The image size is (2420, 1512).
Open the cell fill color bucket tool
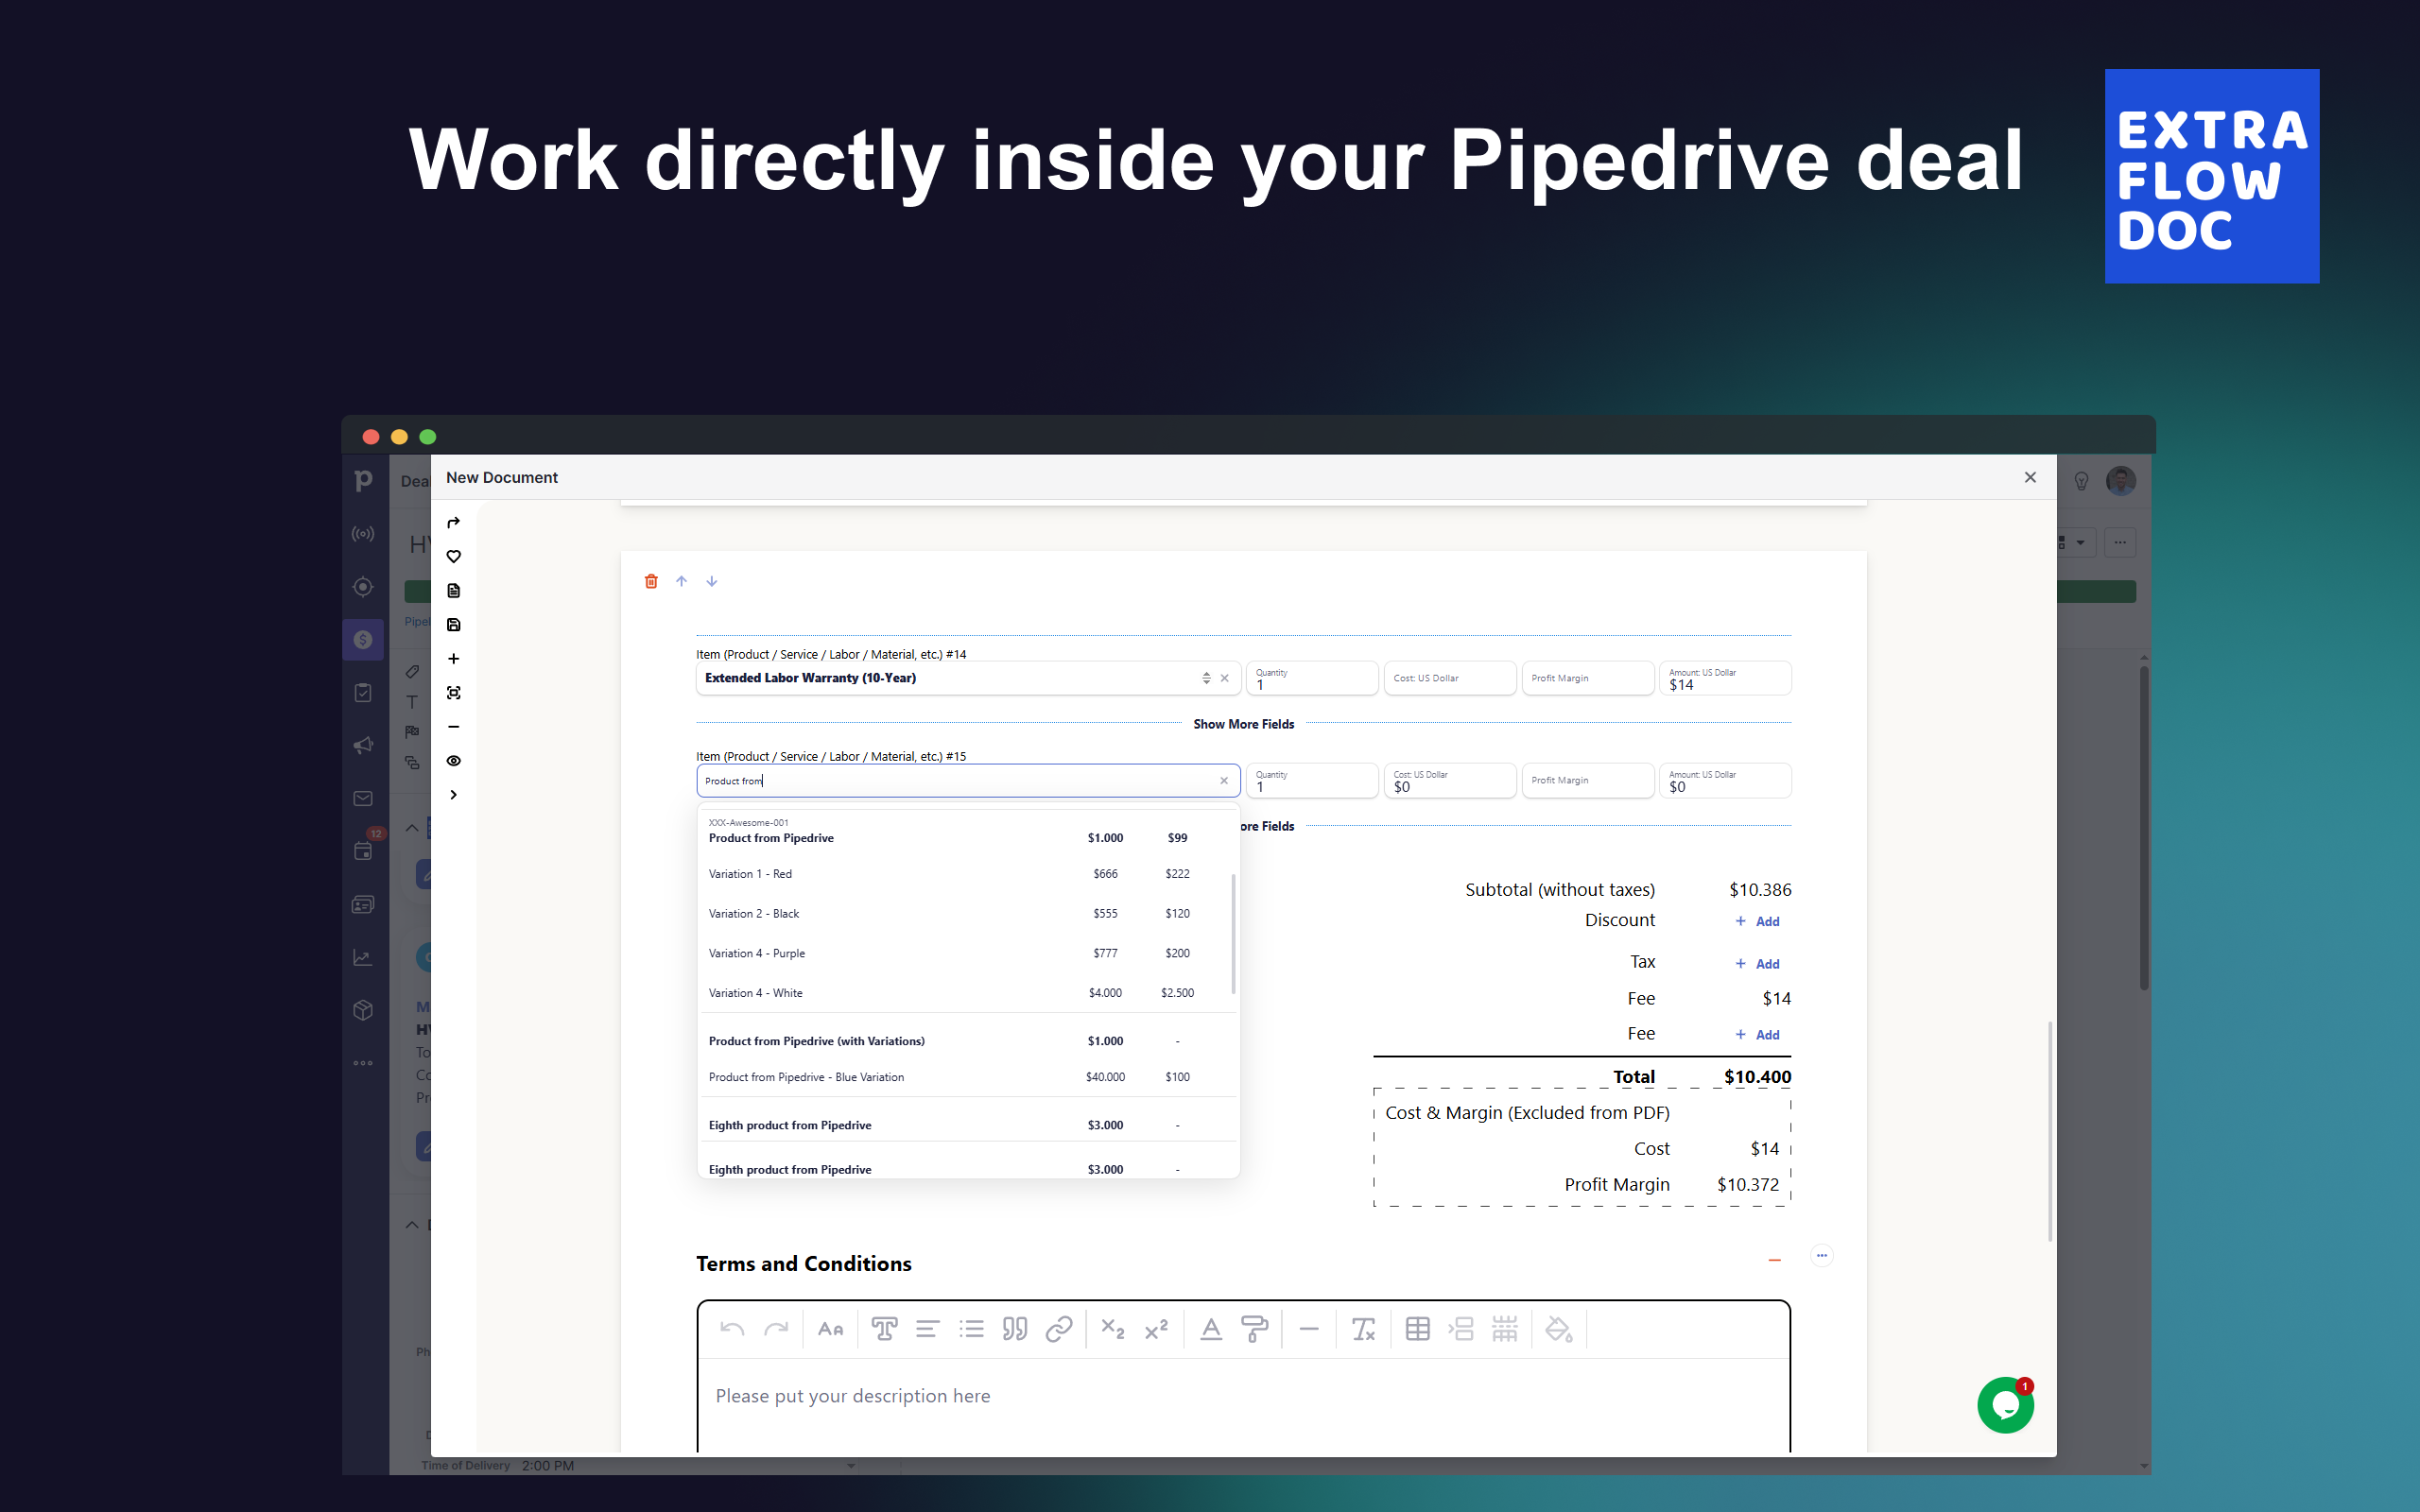(1558, 1329)
